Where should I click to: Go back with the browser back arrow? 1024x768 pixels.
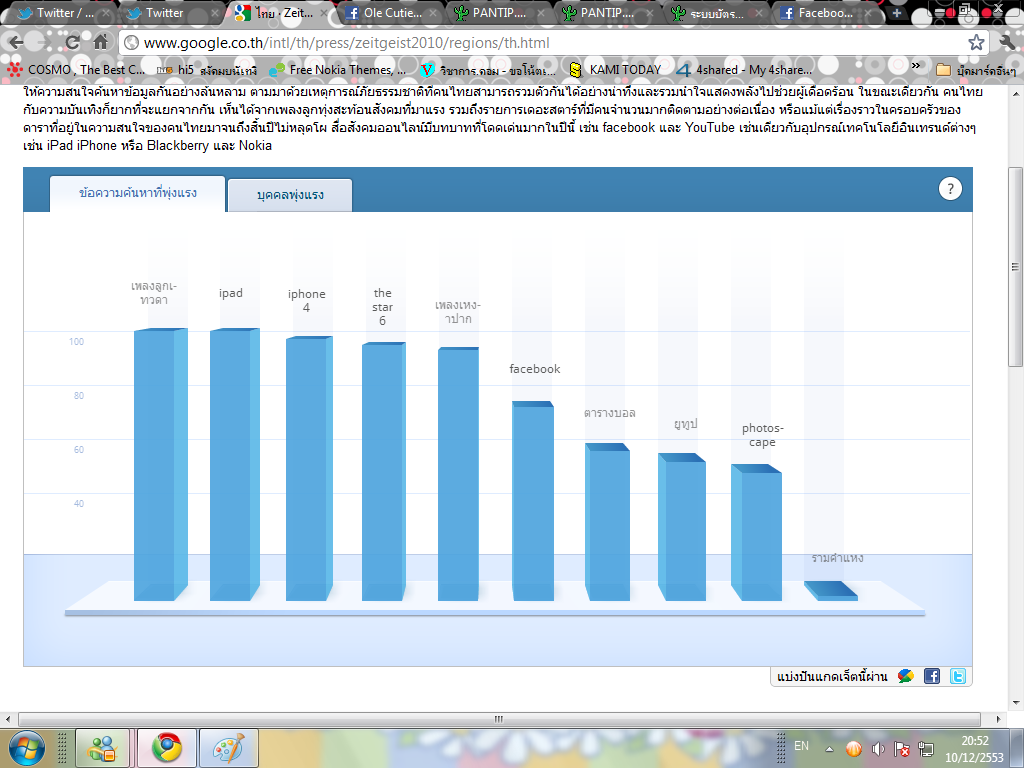16,43
